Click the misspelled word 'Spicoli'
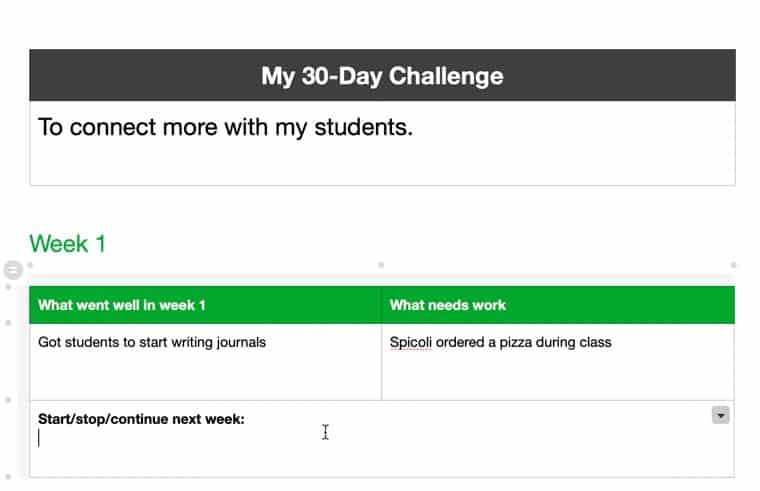Viewport: 760px width, 491px height. (411, 342)
